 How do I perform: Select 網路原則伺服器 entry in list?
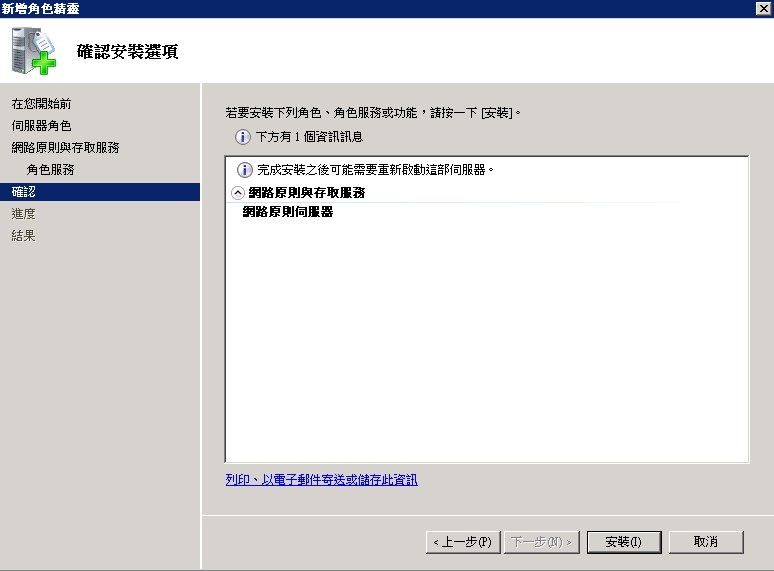[x=288, y=212]
